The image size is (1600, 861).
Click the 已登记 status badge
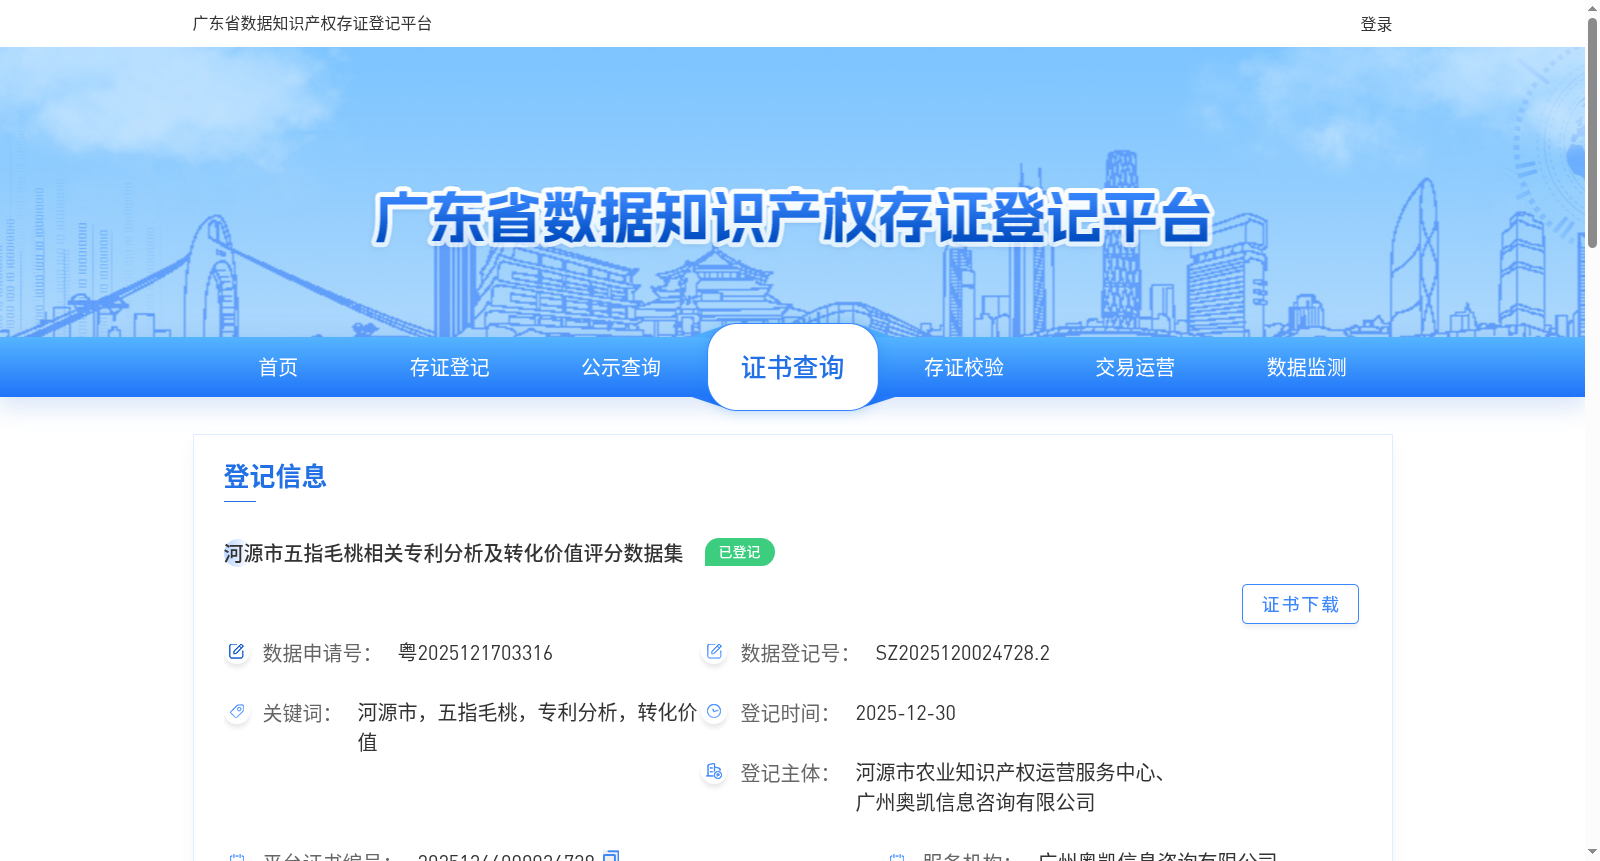click(740, 552)
